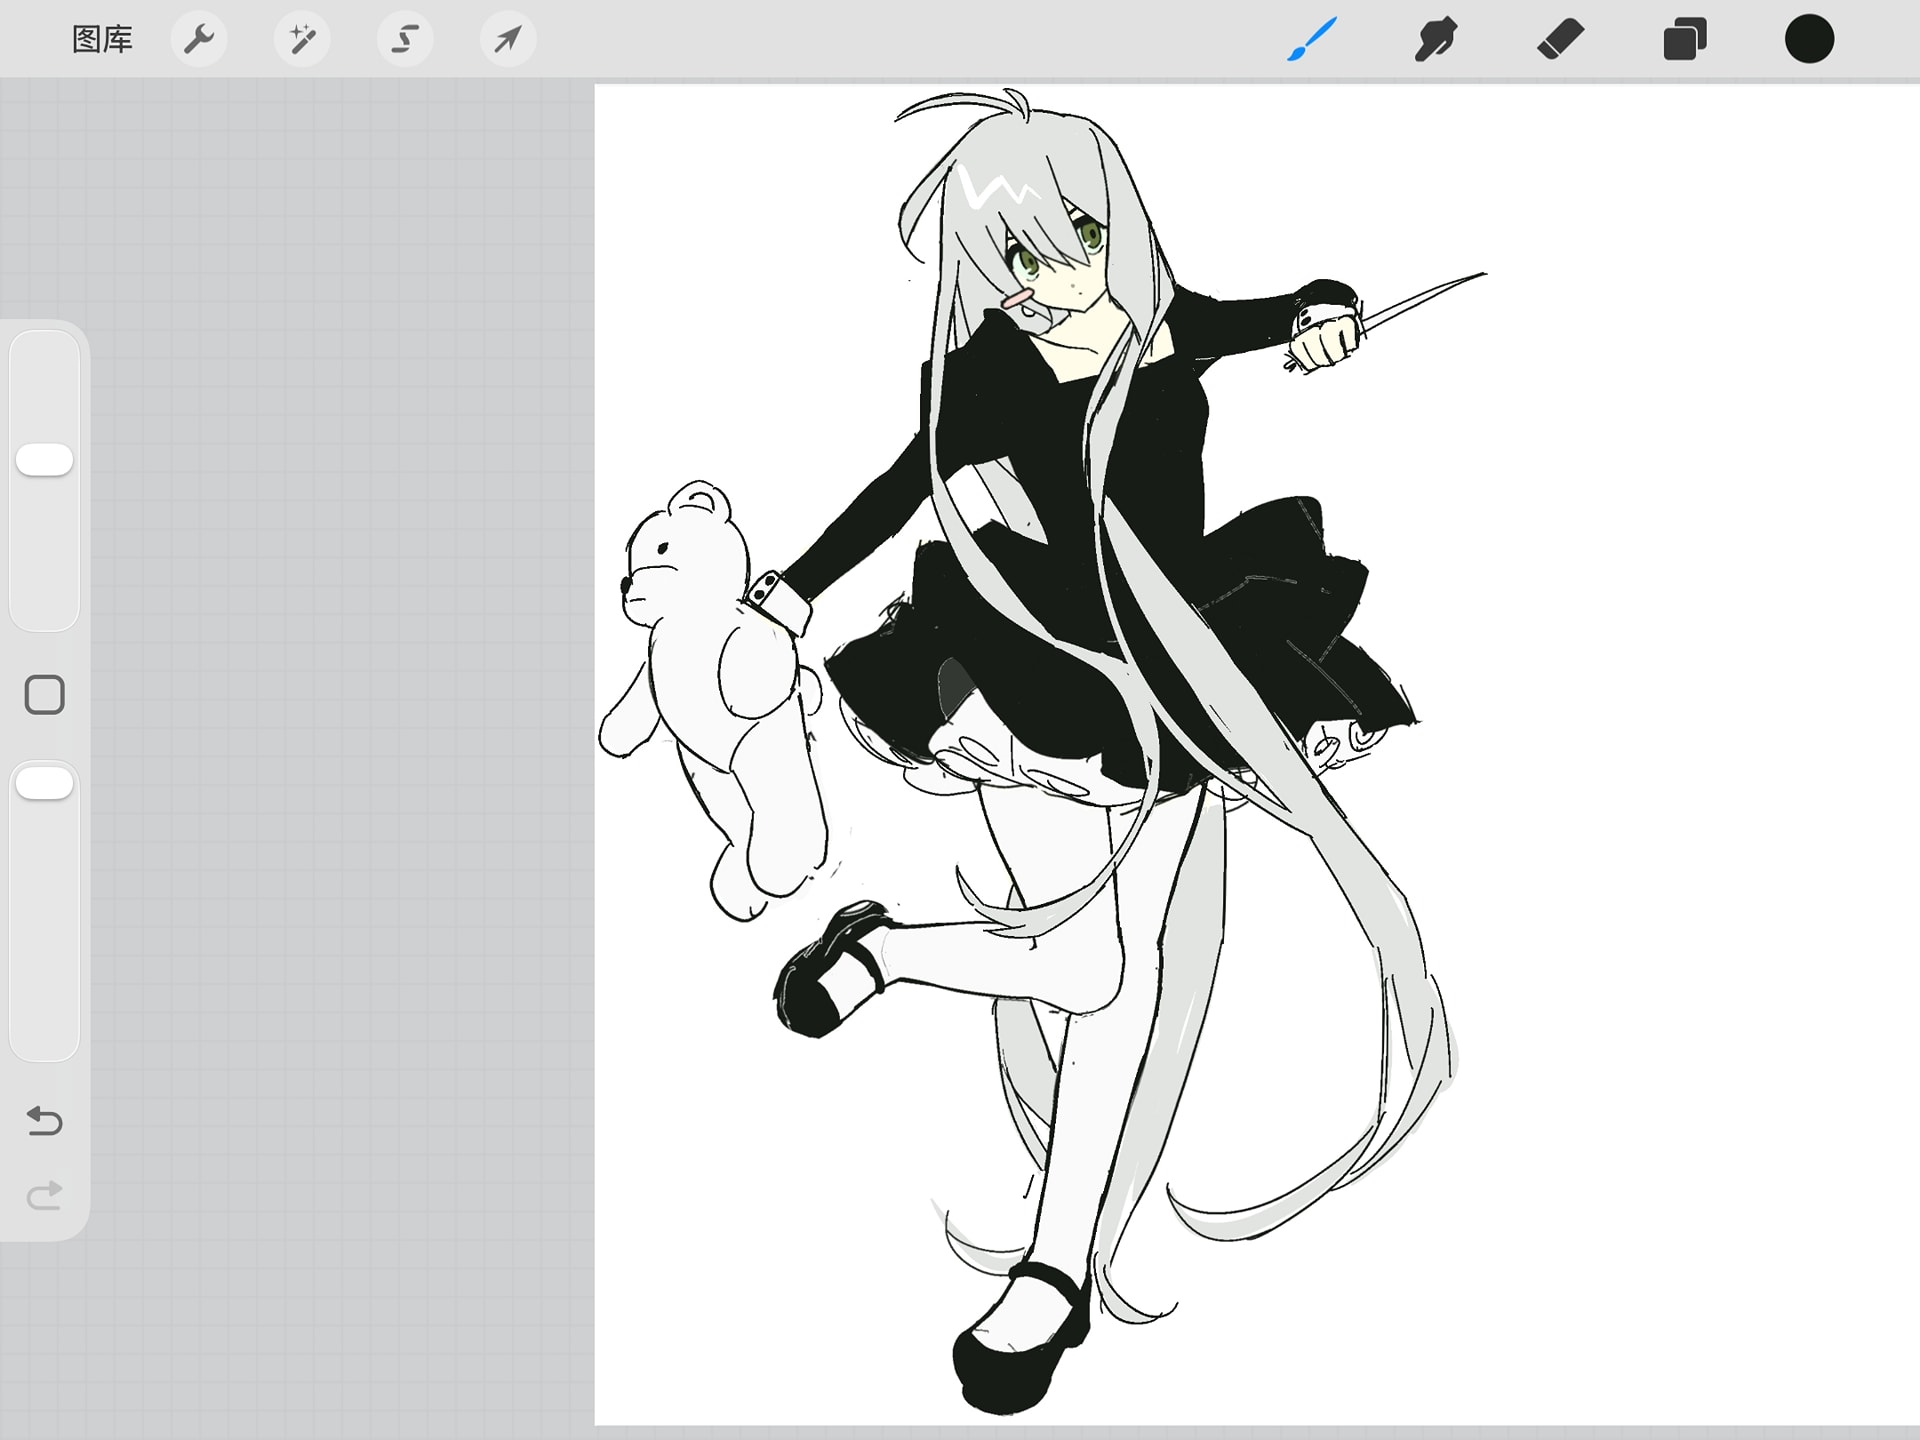Tap the square Modify button in sidebar

coord(45,695)
